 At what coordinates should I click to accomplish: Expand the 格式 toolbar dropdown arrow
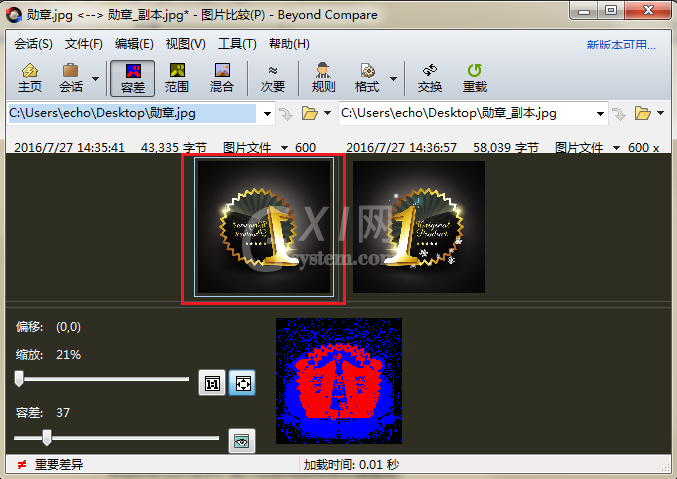click(393, 79)
